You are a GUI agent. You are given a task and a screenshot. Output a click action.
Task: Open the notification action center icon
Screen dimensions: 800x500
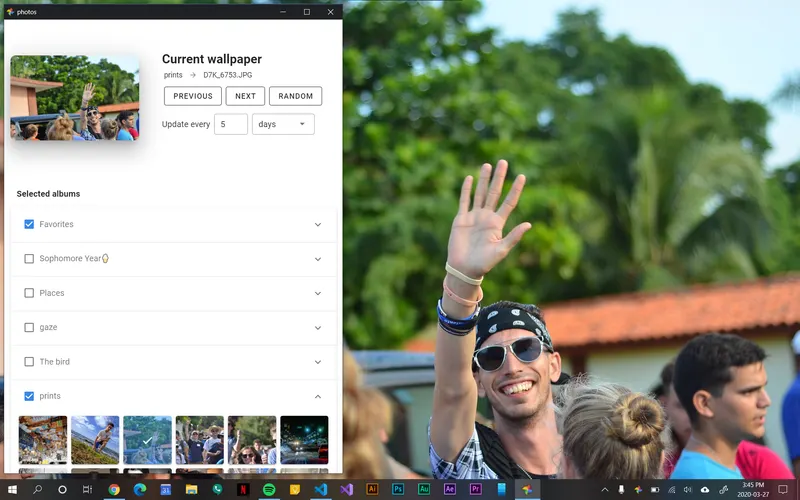tap(783, 490)
